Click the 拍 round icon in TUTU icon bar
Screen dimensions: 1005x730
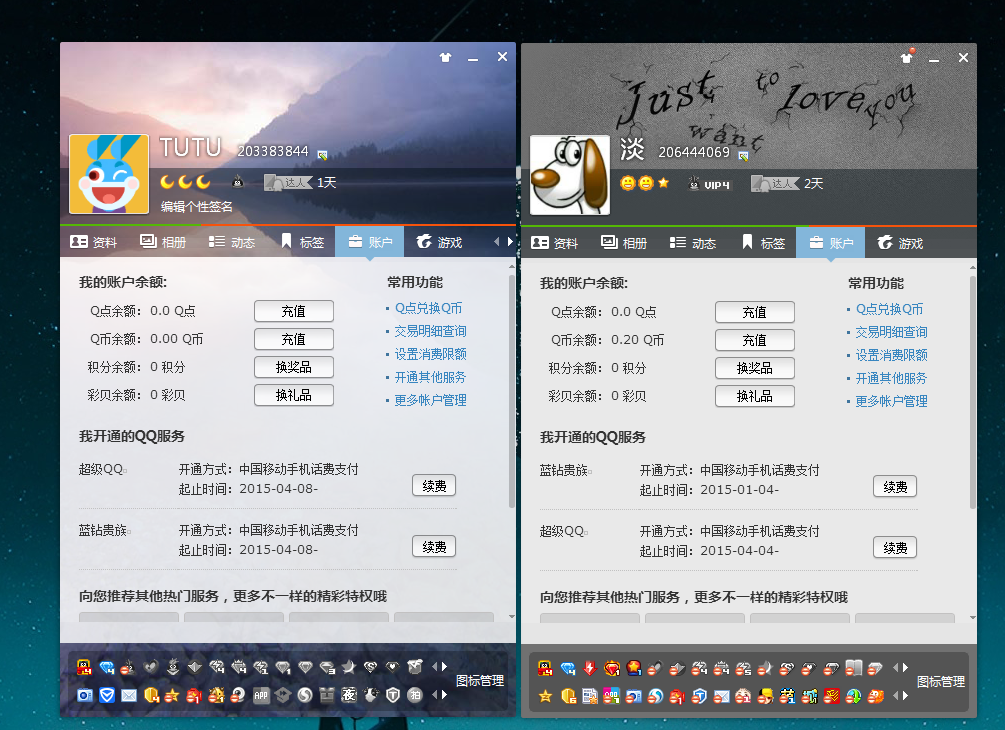(415, 695)
